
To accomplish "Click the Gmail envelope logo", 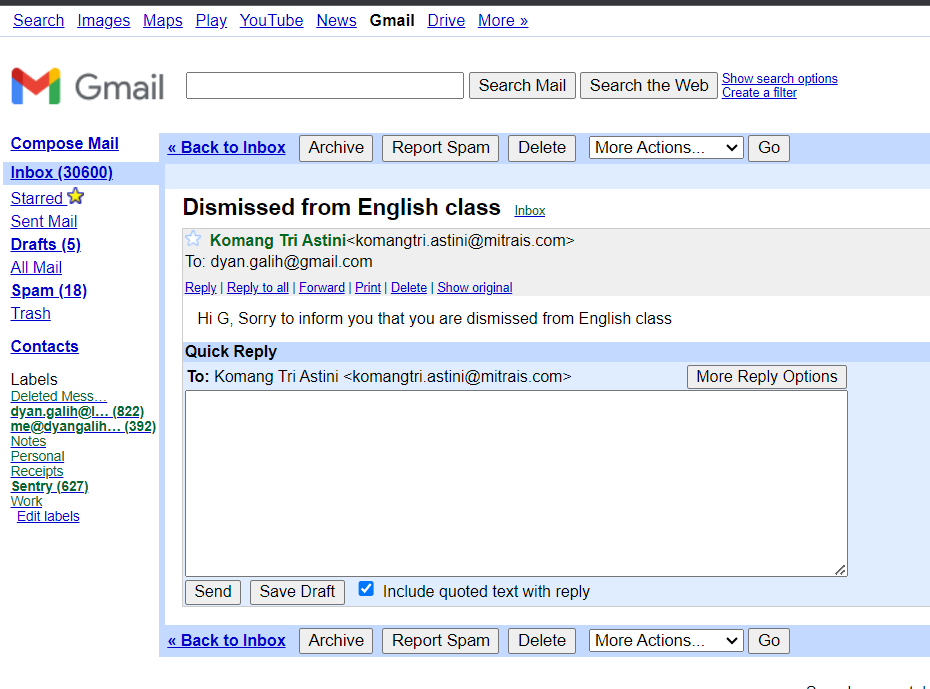I will click(36, 87).
